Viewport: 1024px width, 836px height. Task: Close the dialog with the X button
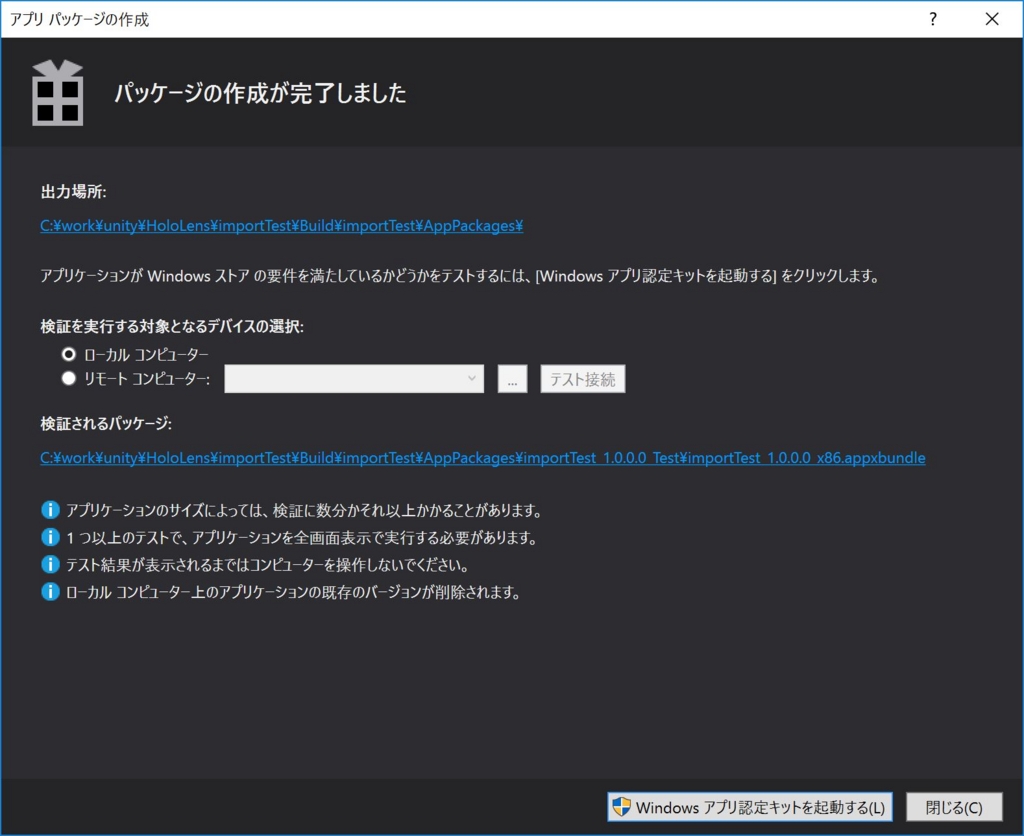click(992, 19)
